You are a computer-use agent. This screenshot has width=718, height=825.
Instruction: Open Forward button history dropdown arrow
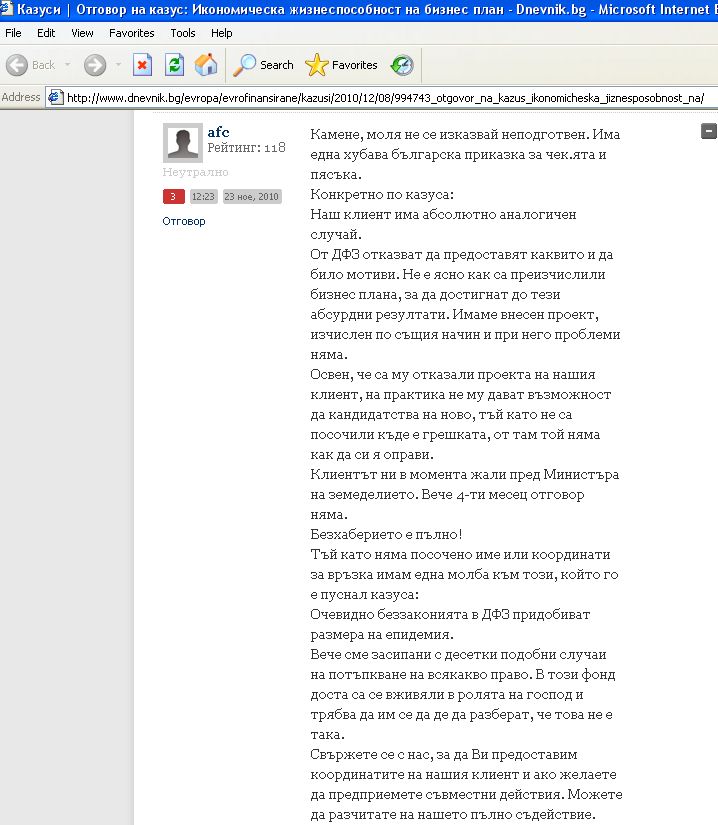[118, 65]
